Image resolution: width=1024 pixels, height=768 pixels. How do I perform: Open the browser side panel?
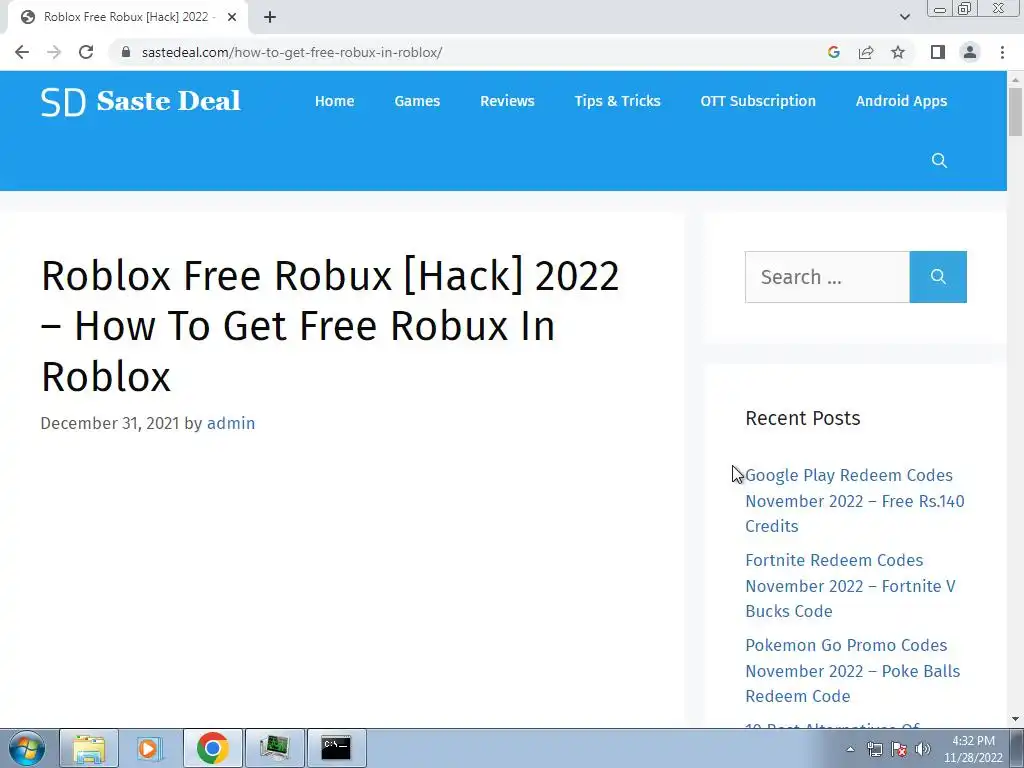(x=938, y=52)
